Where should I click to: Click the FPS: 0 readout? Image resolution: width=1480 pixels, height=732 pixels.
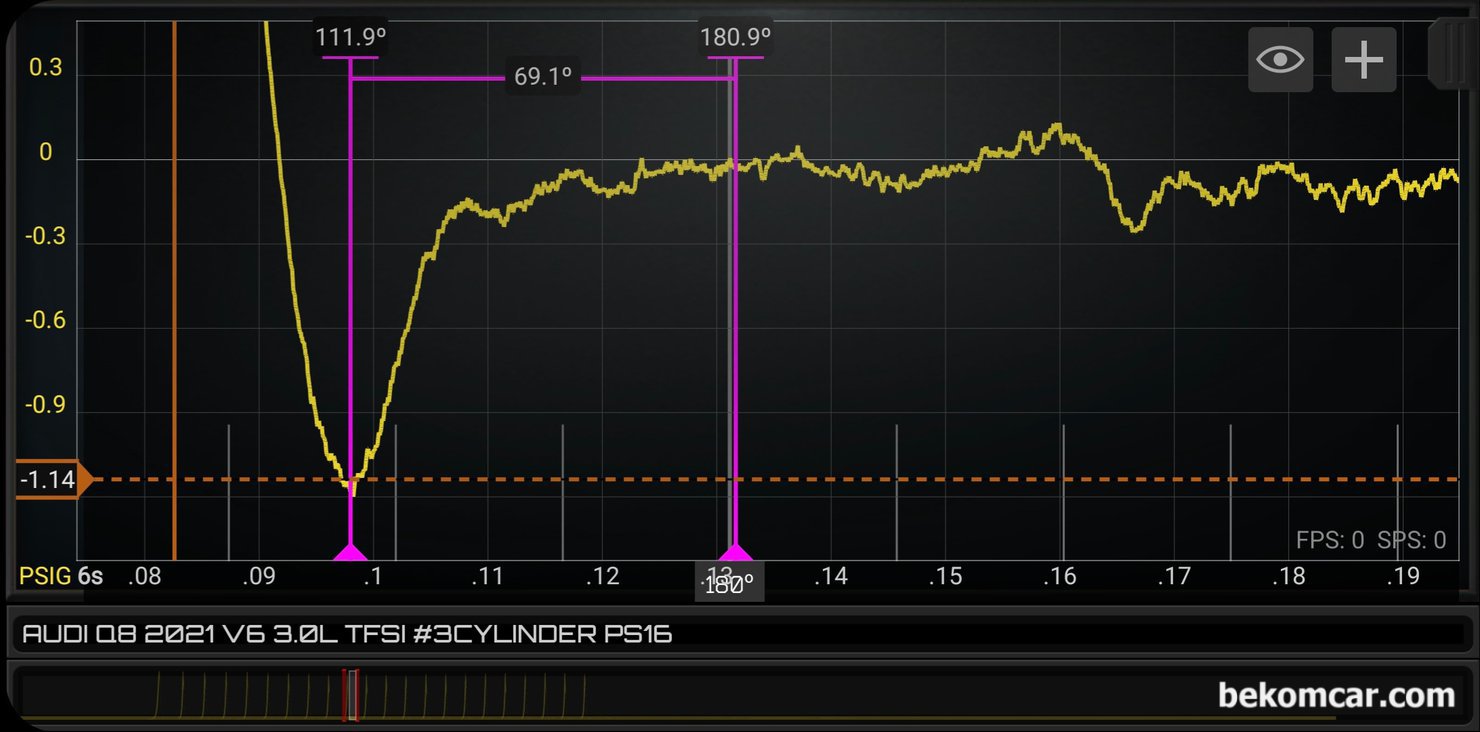[1330, 541]
